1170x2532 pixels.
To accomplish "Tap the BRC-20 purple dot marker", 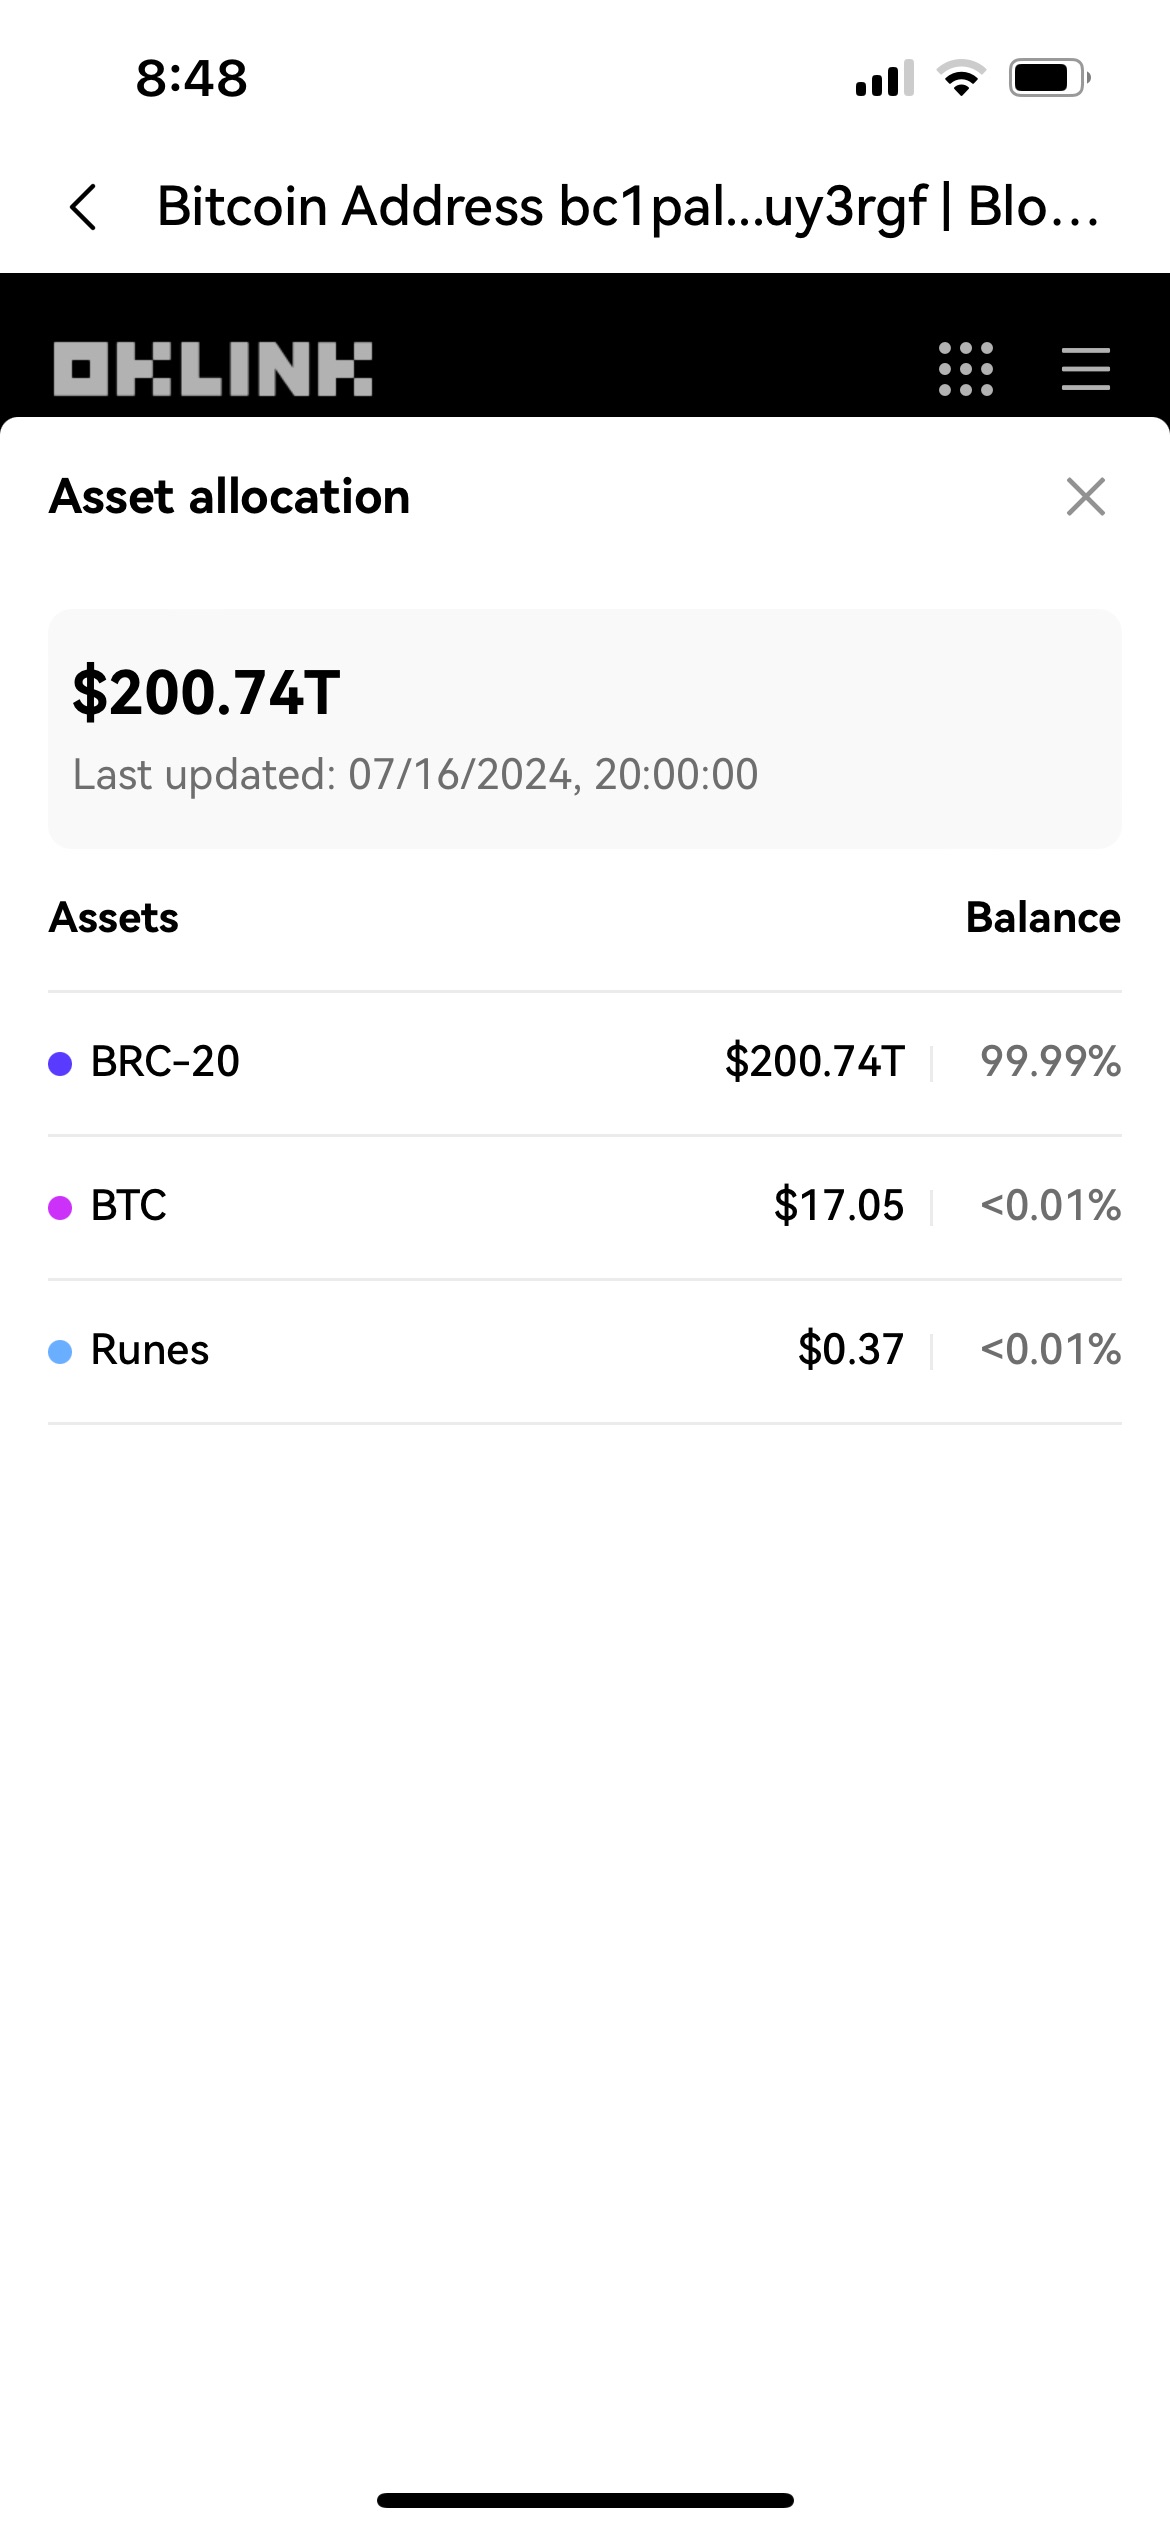I will coord(60,1063).
